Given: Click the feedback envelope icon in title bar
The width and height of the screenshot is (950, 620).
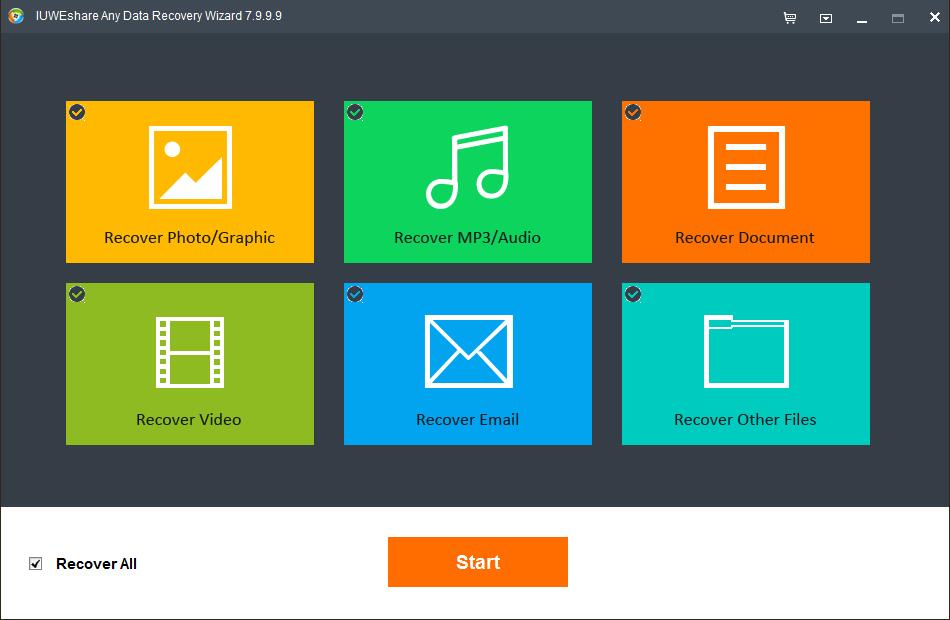Looking at the screenshot, I should 825,17.
